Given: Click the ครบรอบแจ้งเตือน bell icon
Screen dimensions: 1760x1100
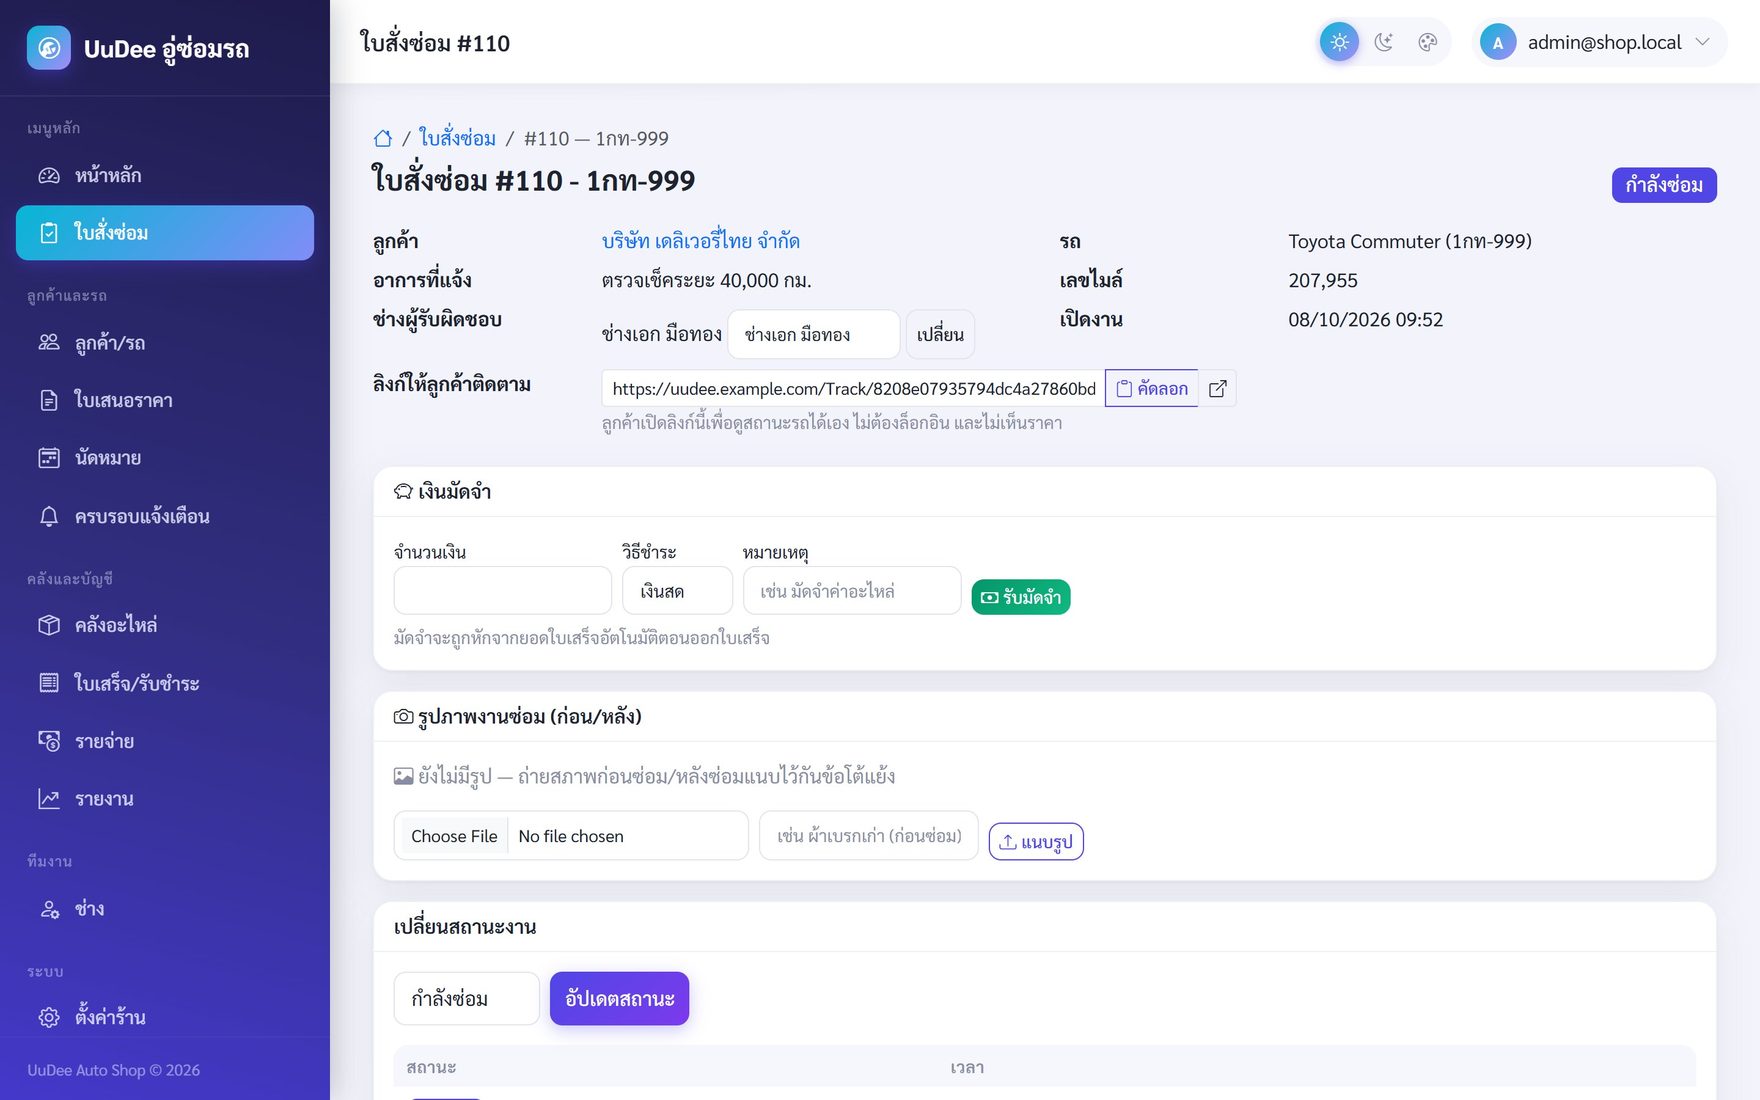Looking at the screenshot, I should [49, 517].
